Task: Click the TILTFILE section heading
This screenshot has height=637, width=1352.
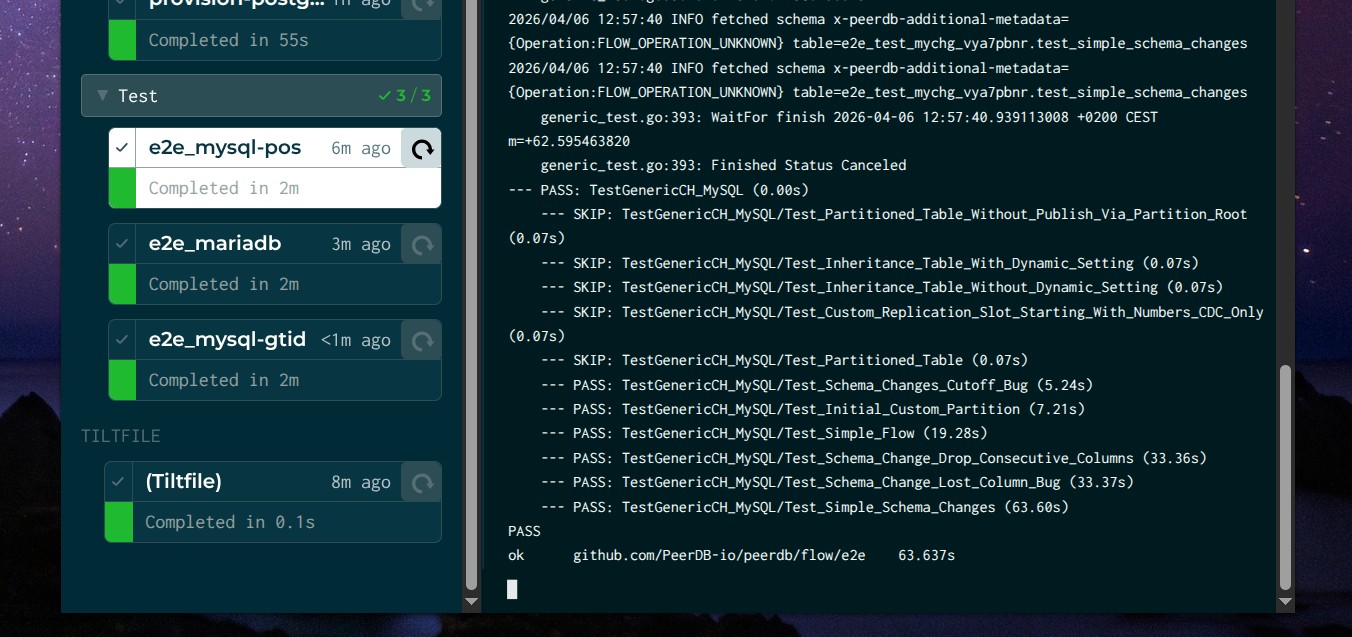Action: (121, 436)
